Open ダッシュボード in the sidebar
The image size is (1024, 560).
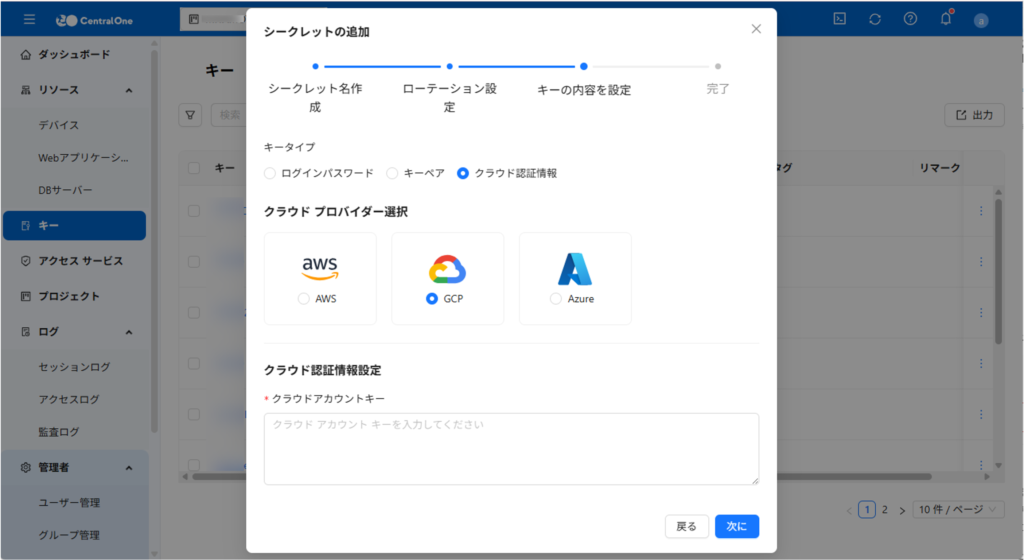pos(74,55)
